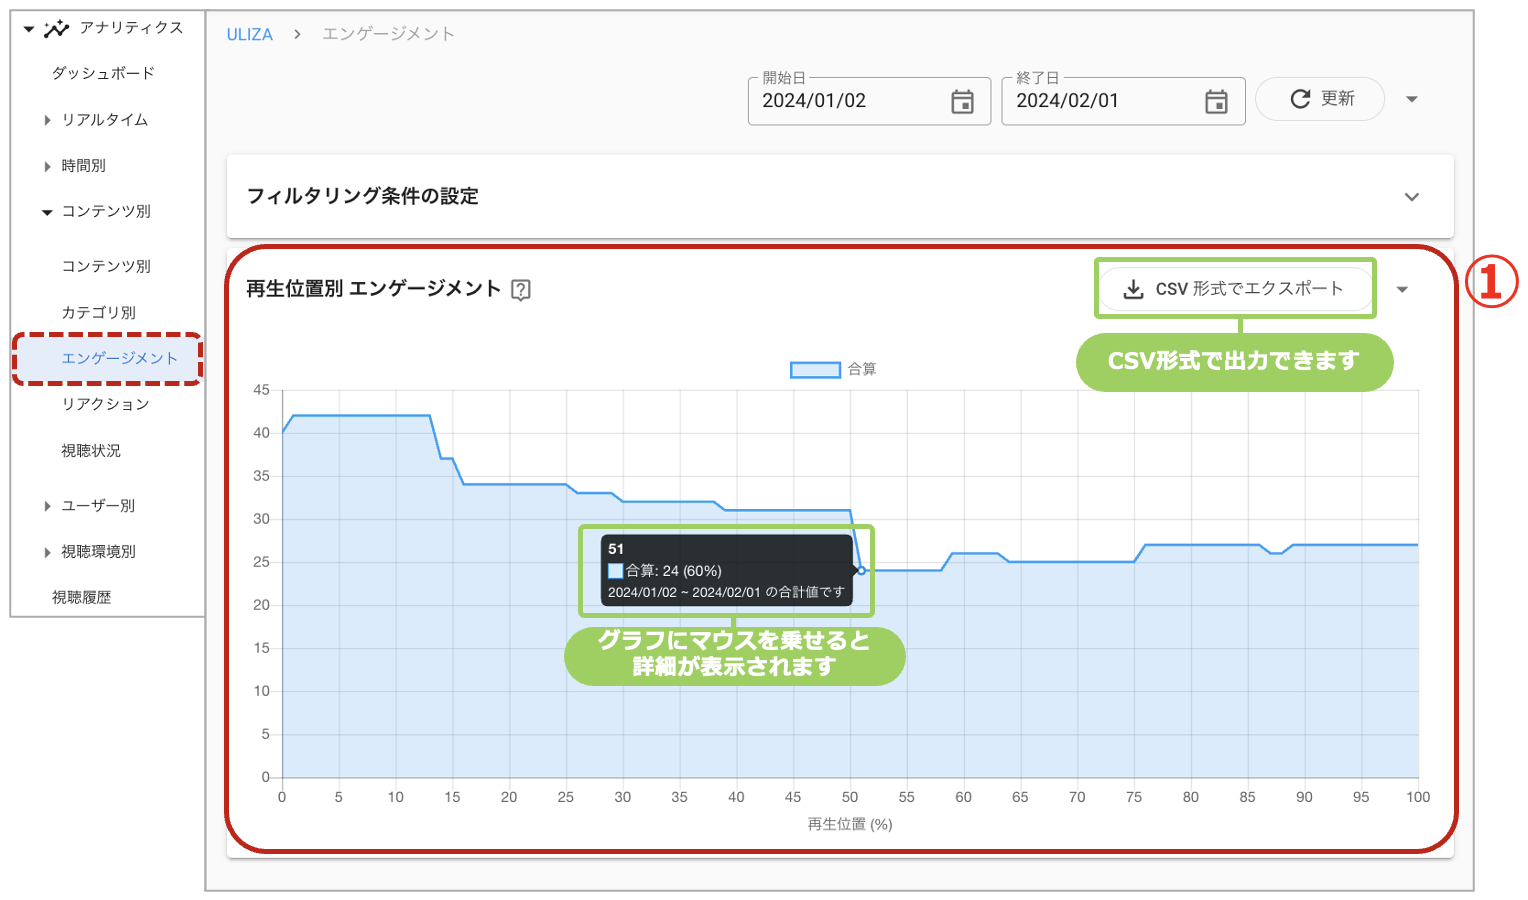
Task: Click the フィルタリング条件の設定 heading
Action: 362,196
